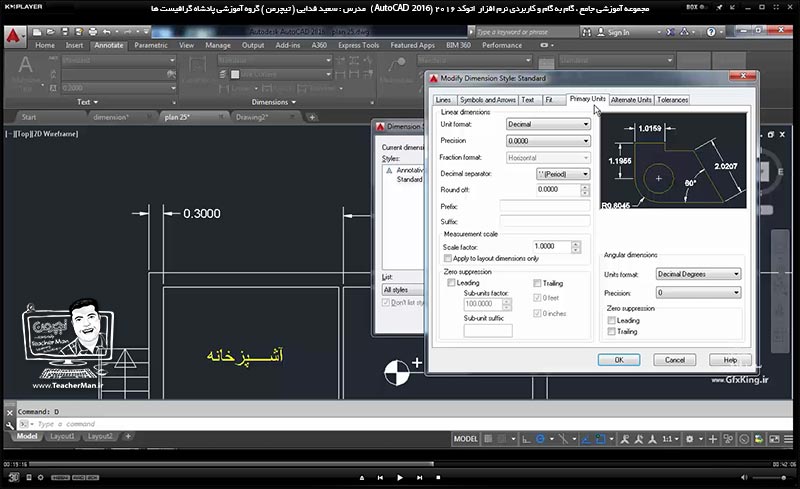This screenshot has width=800, height=489.
Task: Click the Sign In user icon
Action: tap(601, 32)
